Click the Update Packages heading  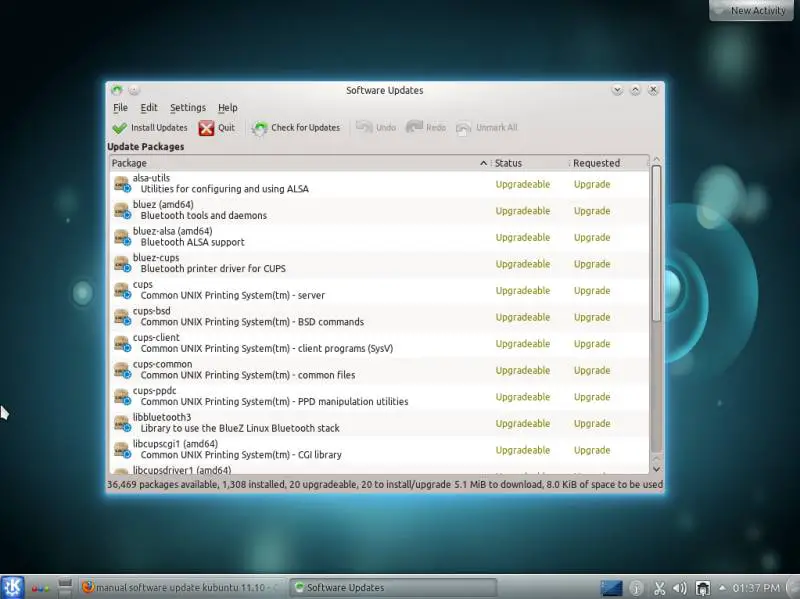pos(145,146)
